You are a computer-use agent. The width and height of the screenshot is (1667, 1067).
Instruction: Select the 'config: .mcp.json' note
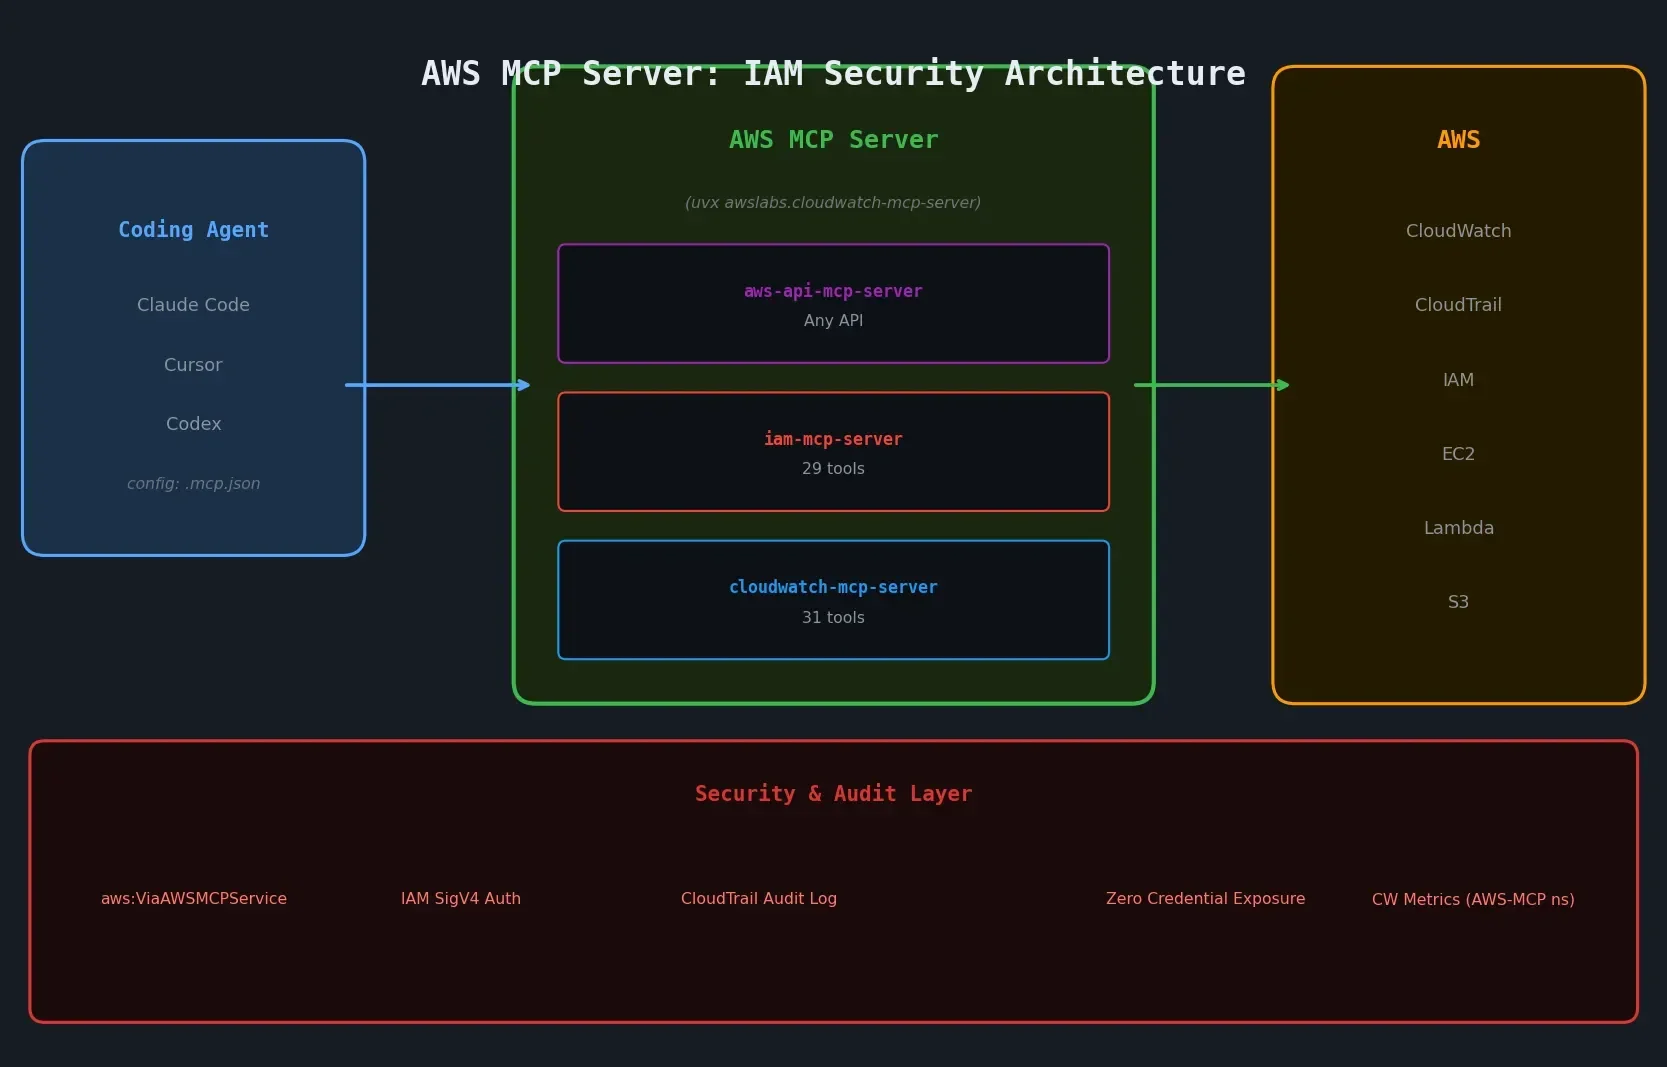193,484
